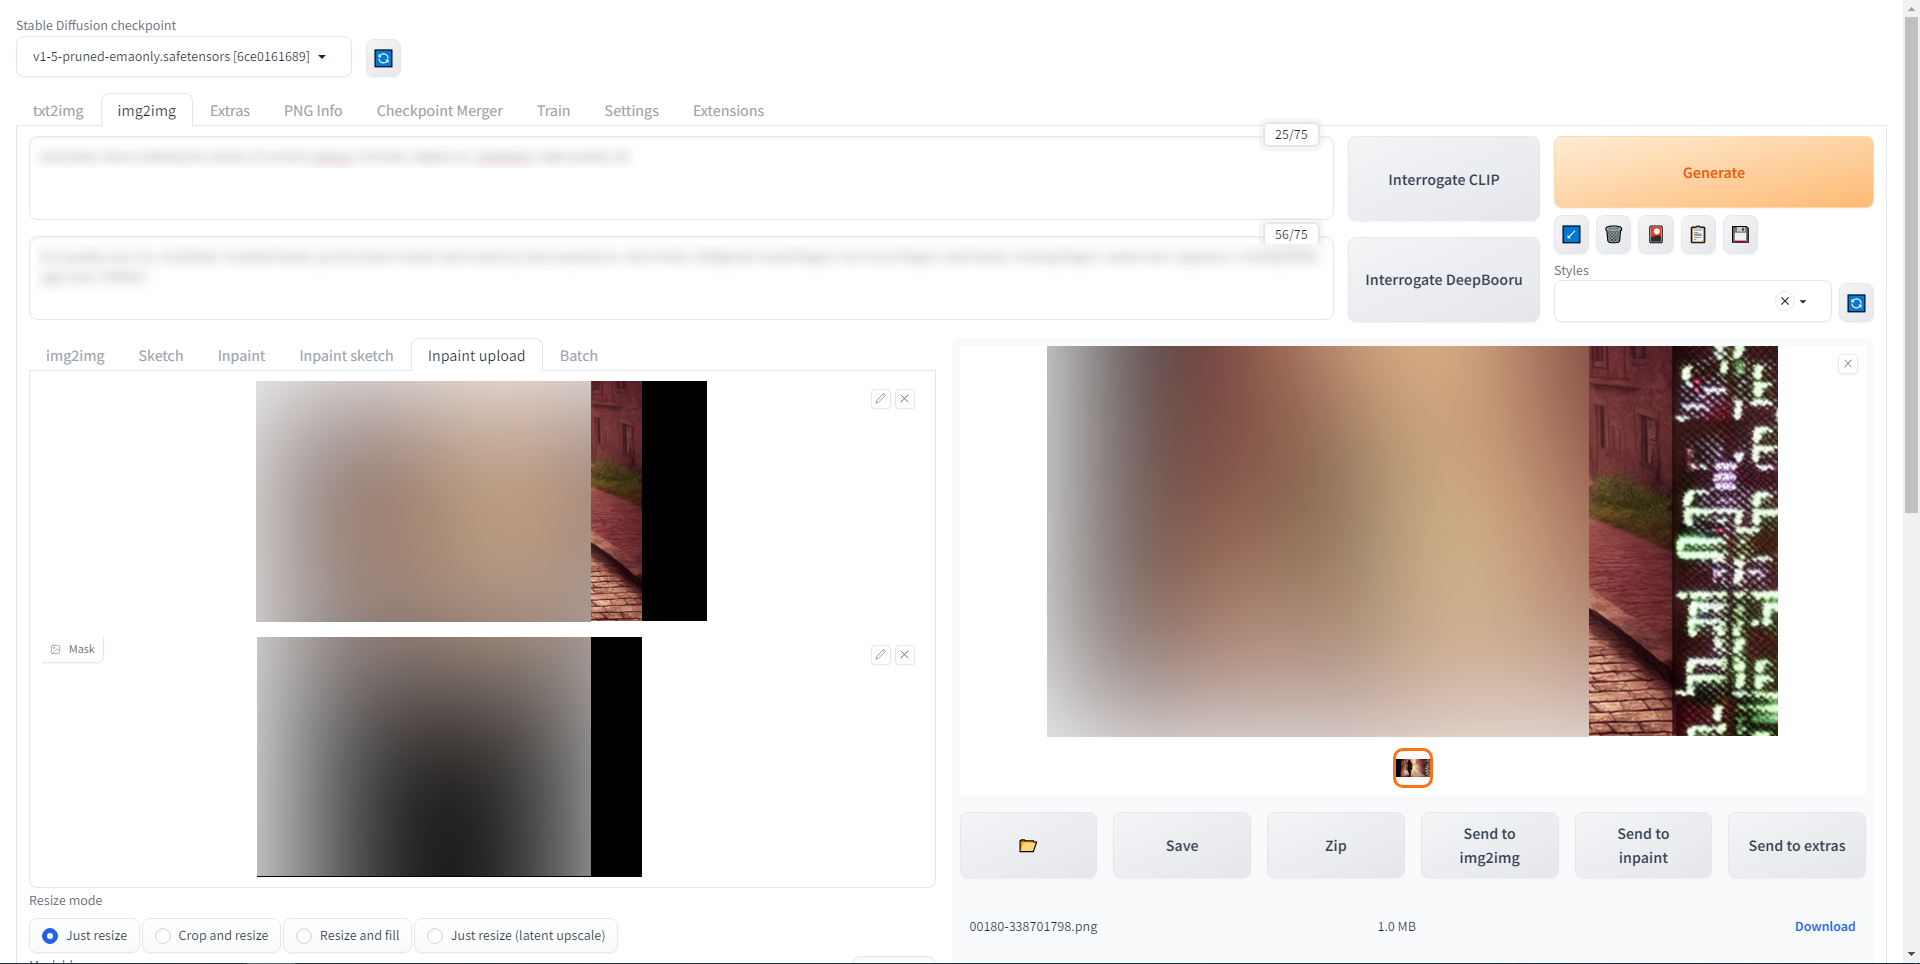Edit the uploaded inpaint image via the pencil icon
The height and width of the screenshot is (964, 1920).
point(880,398)
